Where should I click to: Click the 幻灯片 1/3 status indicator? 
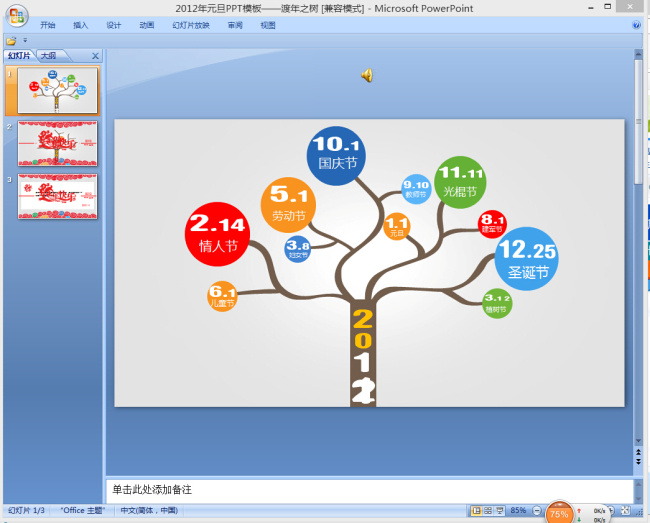click(x=26, y=511)
